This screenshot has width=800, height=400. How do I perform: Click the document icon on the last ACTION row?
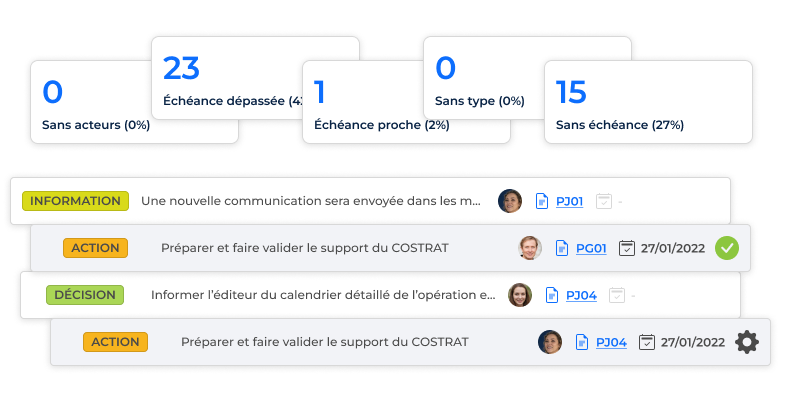coord(582,342)
